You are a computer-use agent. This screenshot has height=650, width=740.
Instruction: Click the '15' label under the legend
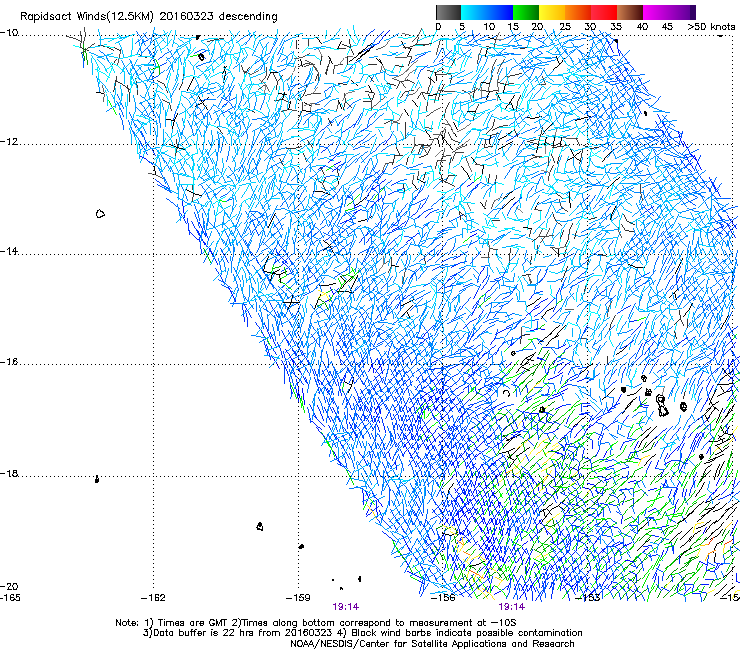pos(513,27)
